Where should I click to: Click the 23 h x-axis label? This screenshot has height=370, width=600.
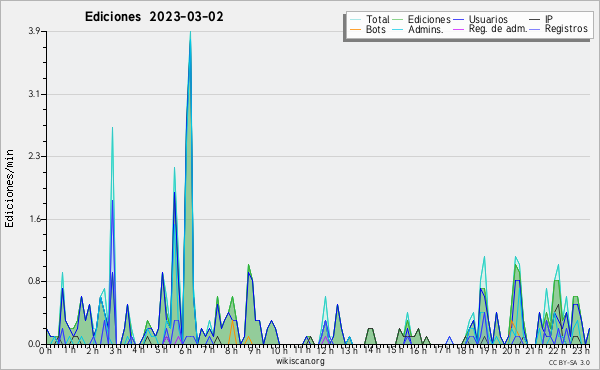[581, 350]
